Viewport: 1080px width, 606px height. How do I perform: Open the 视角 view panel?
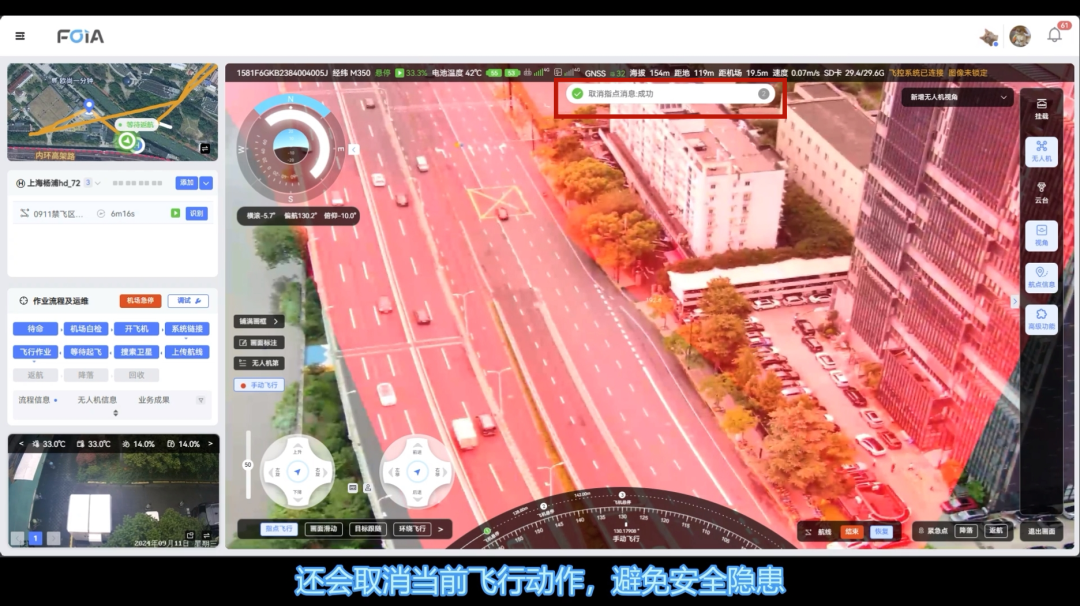(x=1041, y=235)
